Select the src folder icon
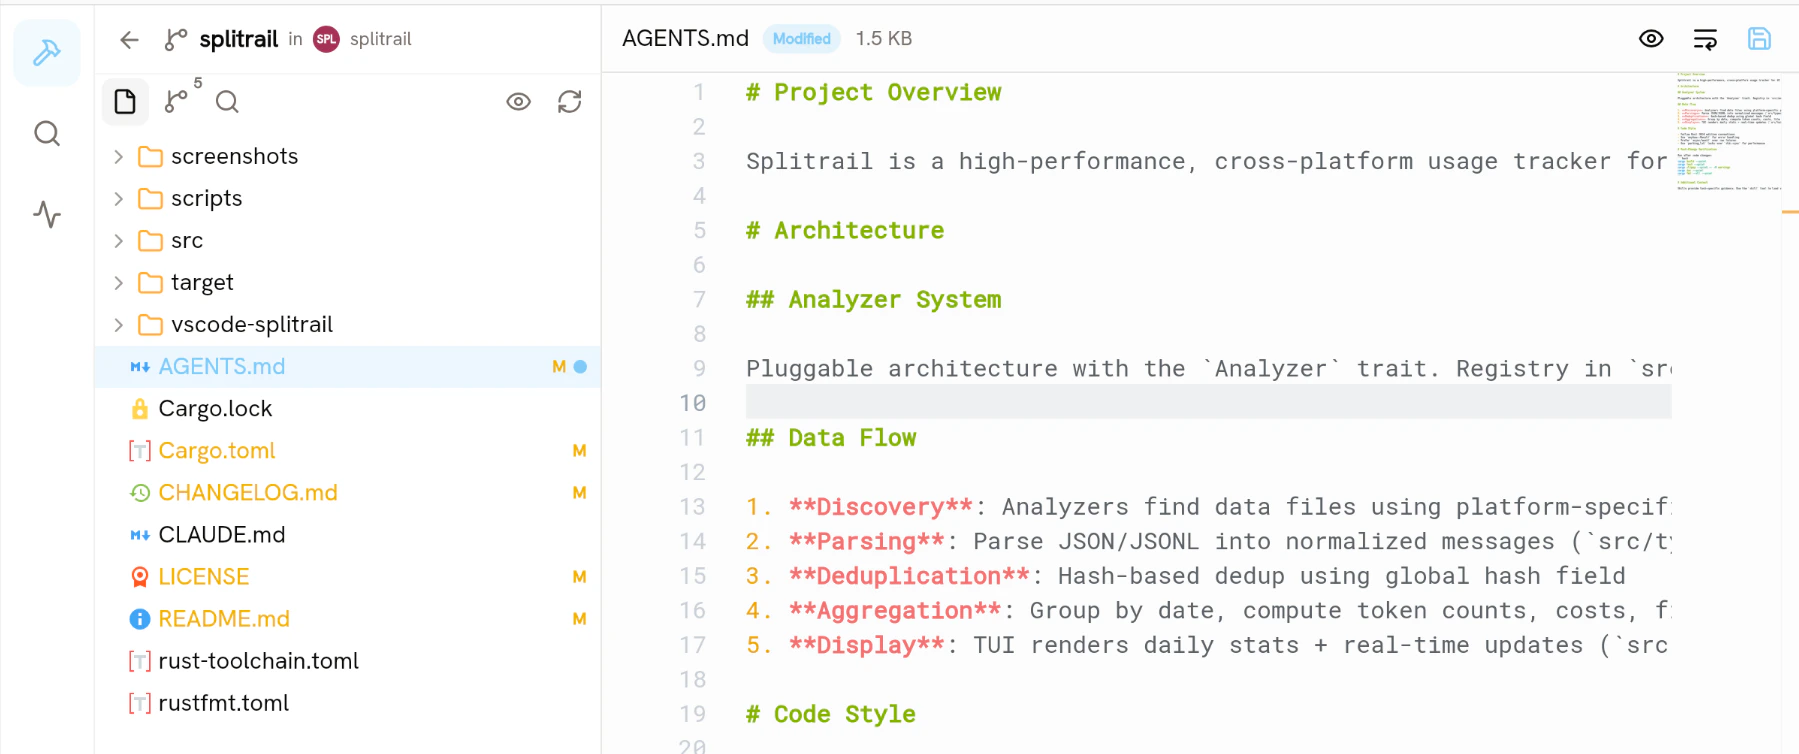Viewport: 1799px width, 754px height. pos(150,241)
